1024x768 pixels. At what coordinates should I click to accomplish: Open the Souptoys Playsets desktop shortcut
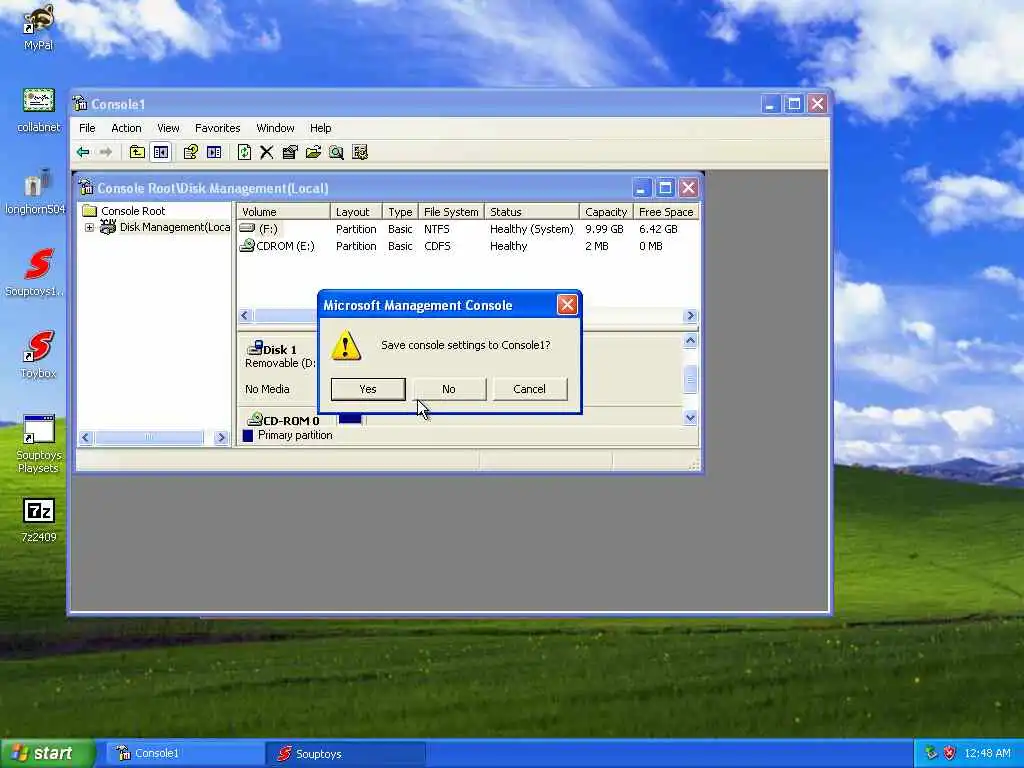(x=38, y=444)
